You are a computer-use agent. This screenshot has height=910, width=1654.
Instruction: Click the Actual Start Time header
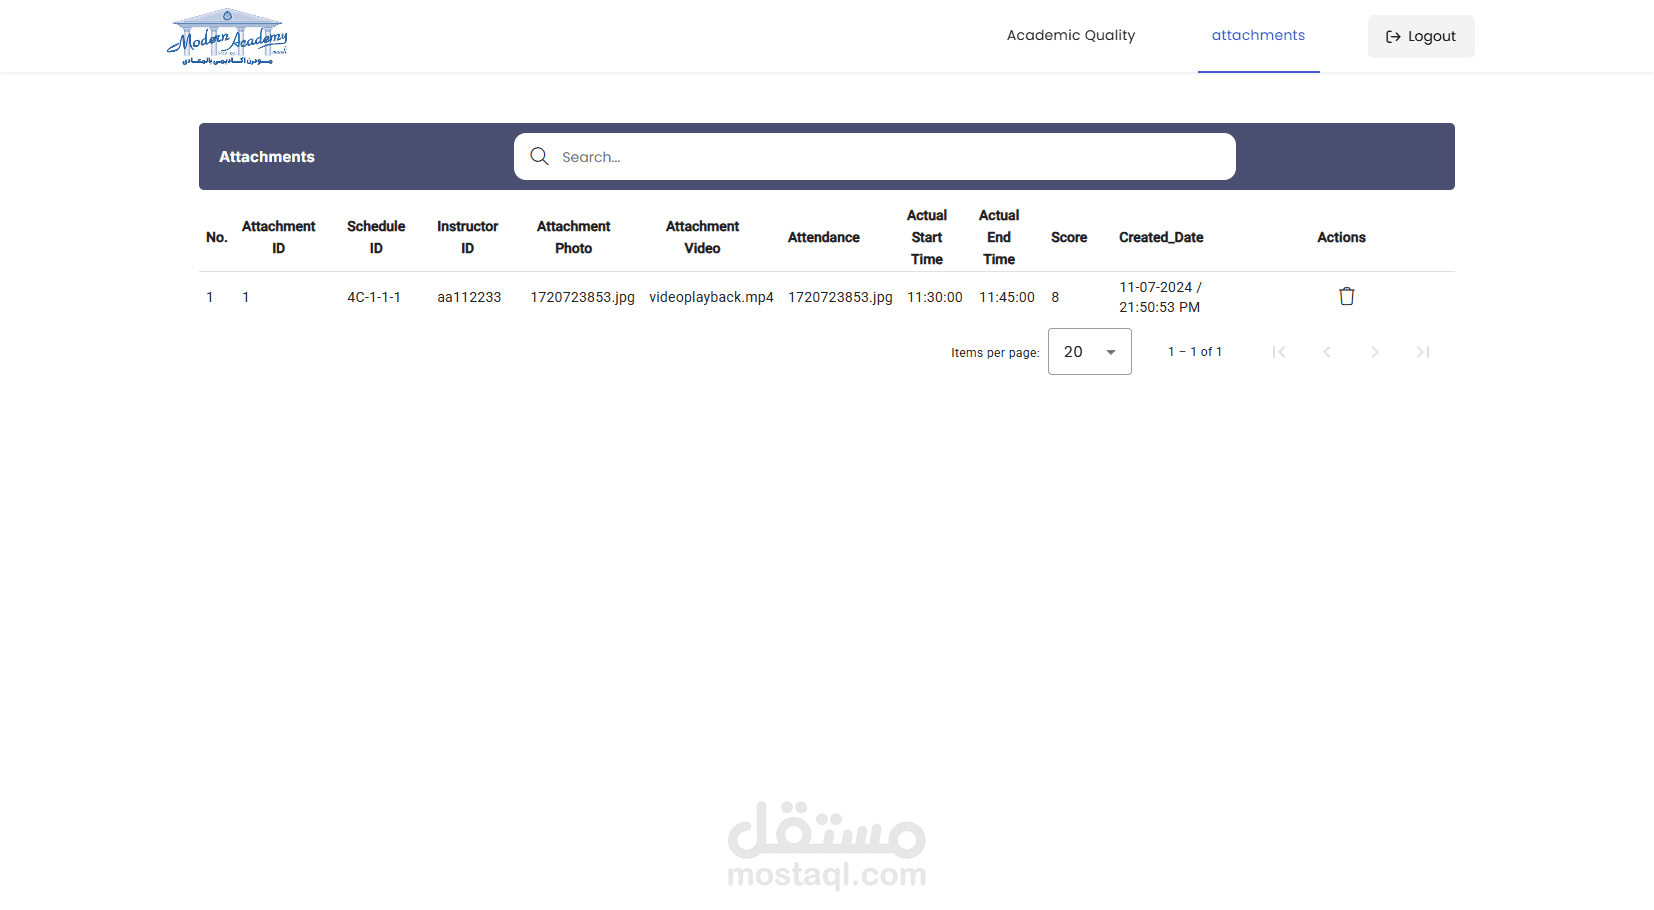point(927,237)
